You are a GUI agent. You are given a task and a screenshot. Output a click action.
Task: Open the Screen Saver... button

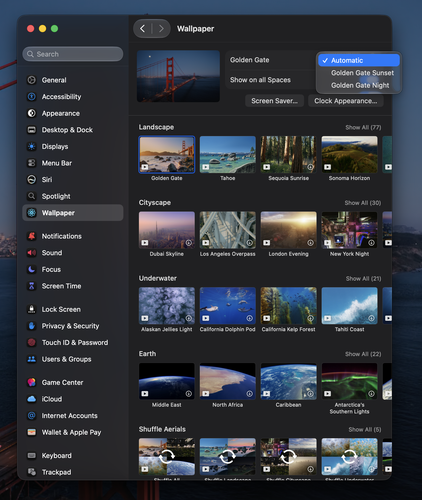click(274, 101)
